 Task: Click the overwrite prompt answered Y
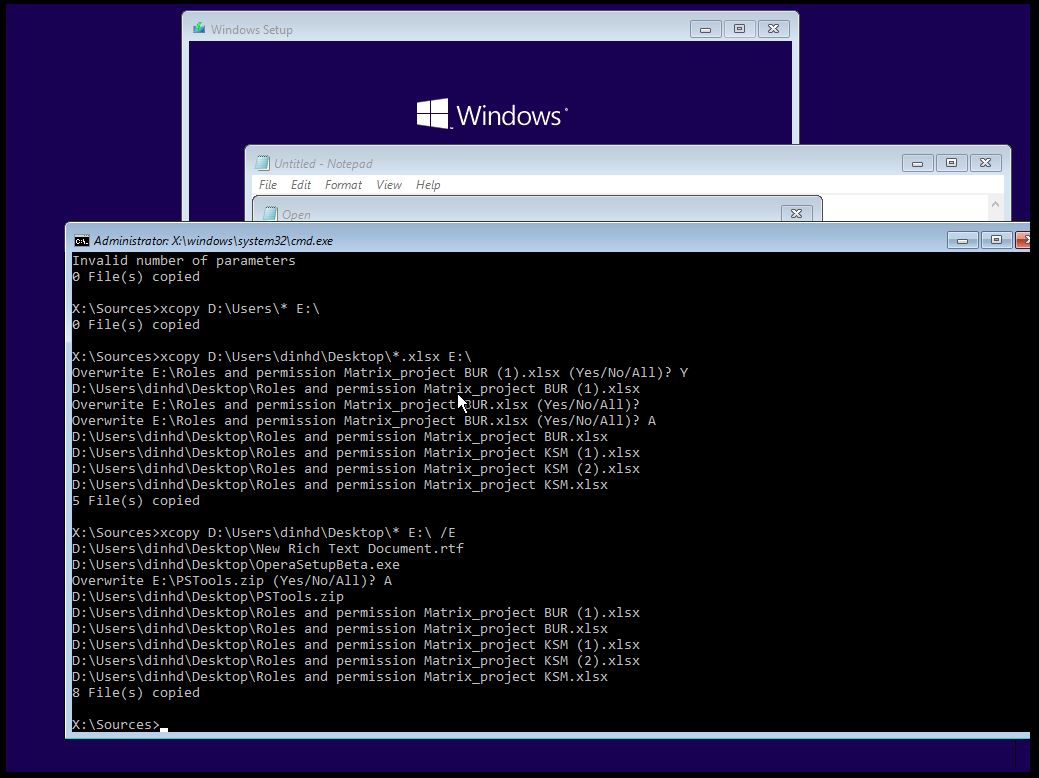pyautogui.click(x=380, y=372)
